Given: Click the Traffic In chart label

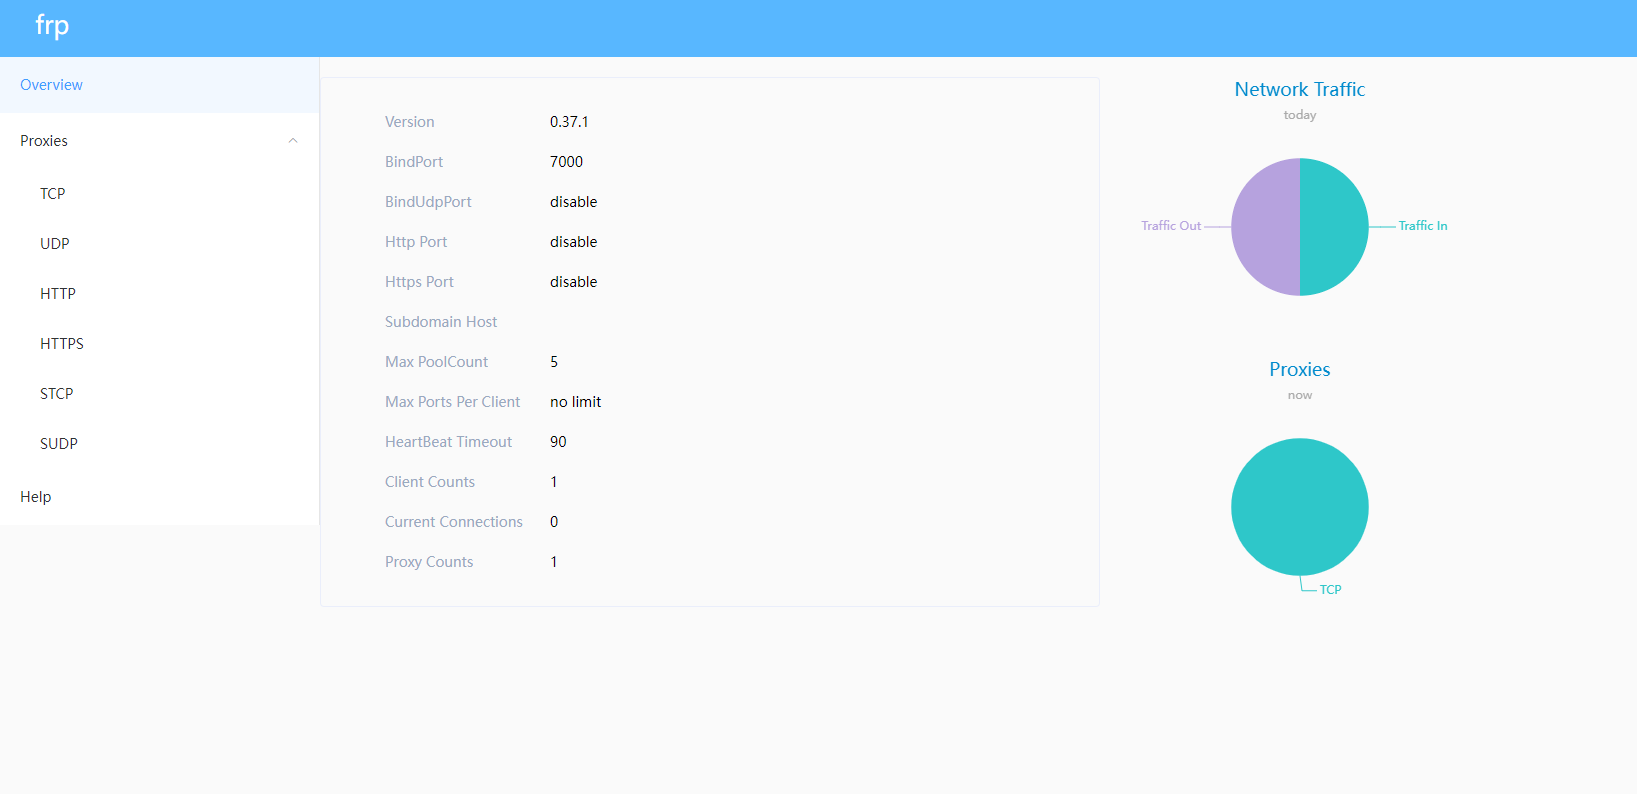Looking at the screenshot, I should [x=1423, y=226].
